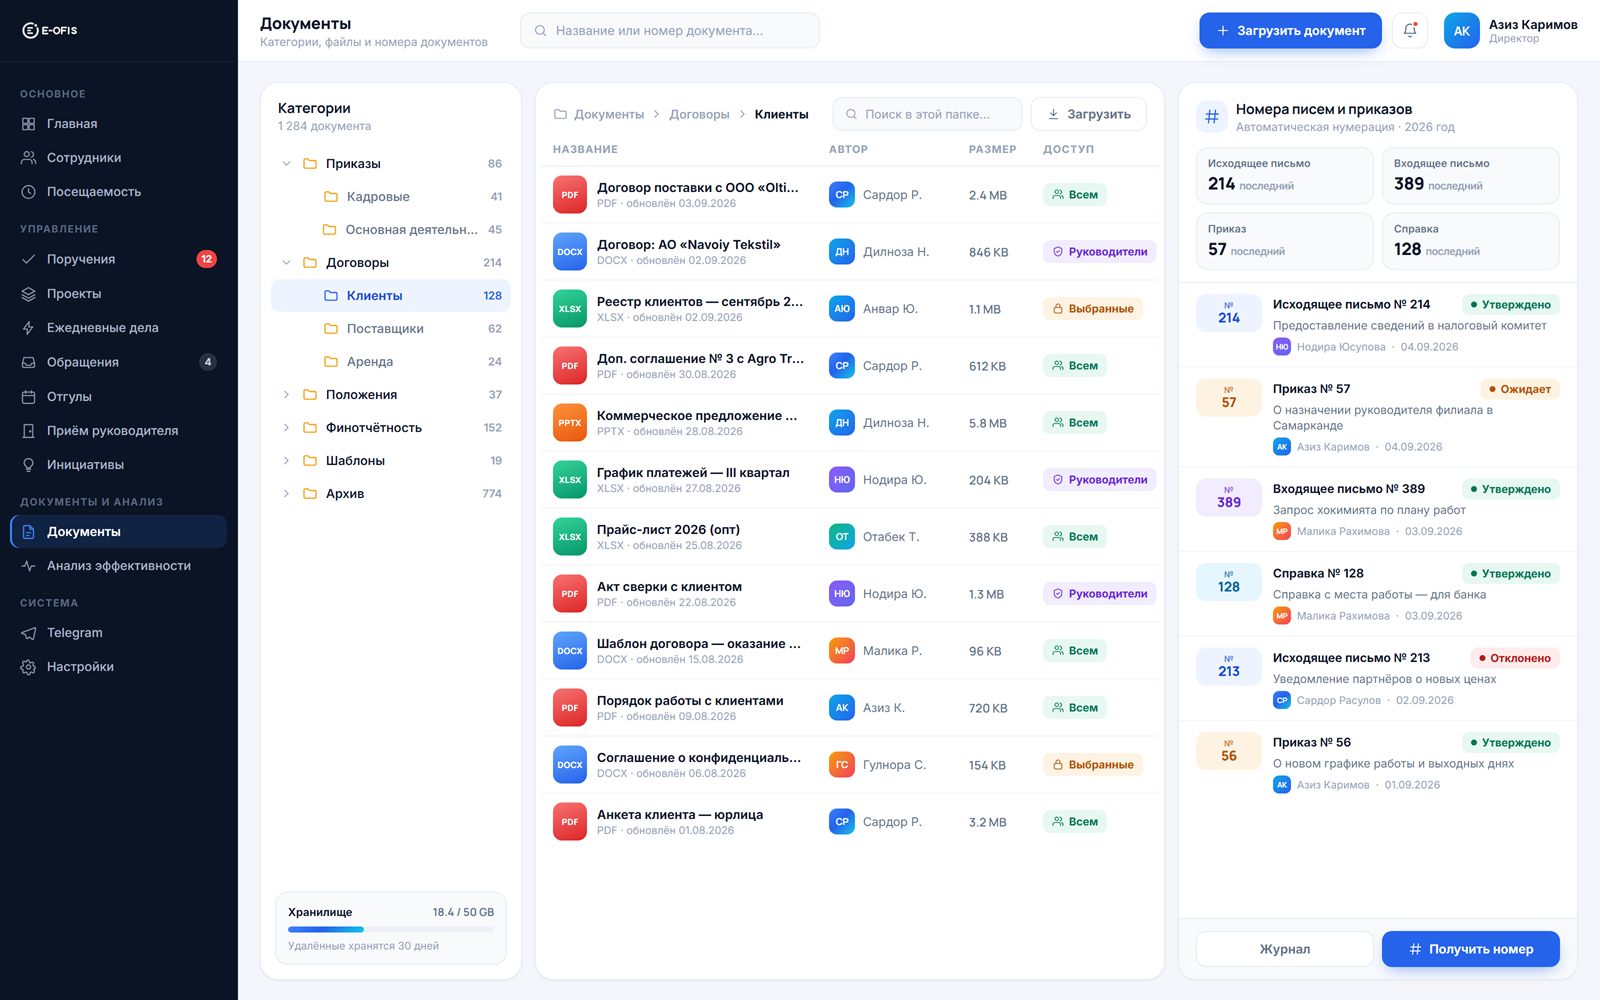Click the AK user avatar
This screenshot has width=1600, height=1000.
(x=1461, y=30)
